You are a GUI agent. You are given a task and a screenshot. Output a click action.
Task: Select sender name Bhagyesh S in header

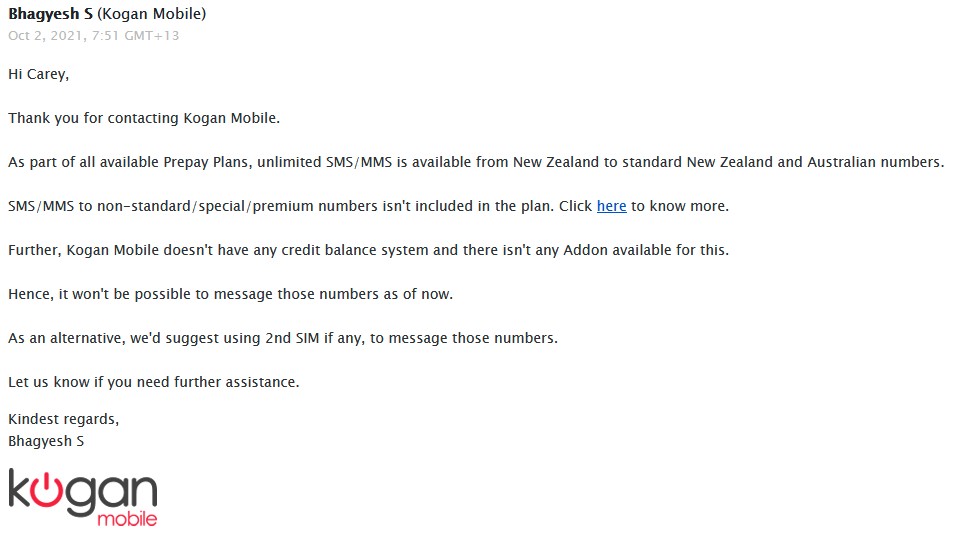pos(51,13)
